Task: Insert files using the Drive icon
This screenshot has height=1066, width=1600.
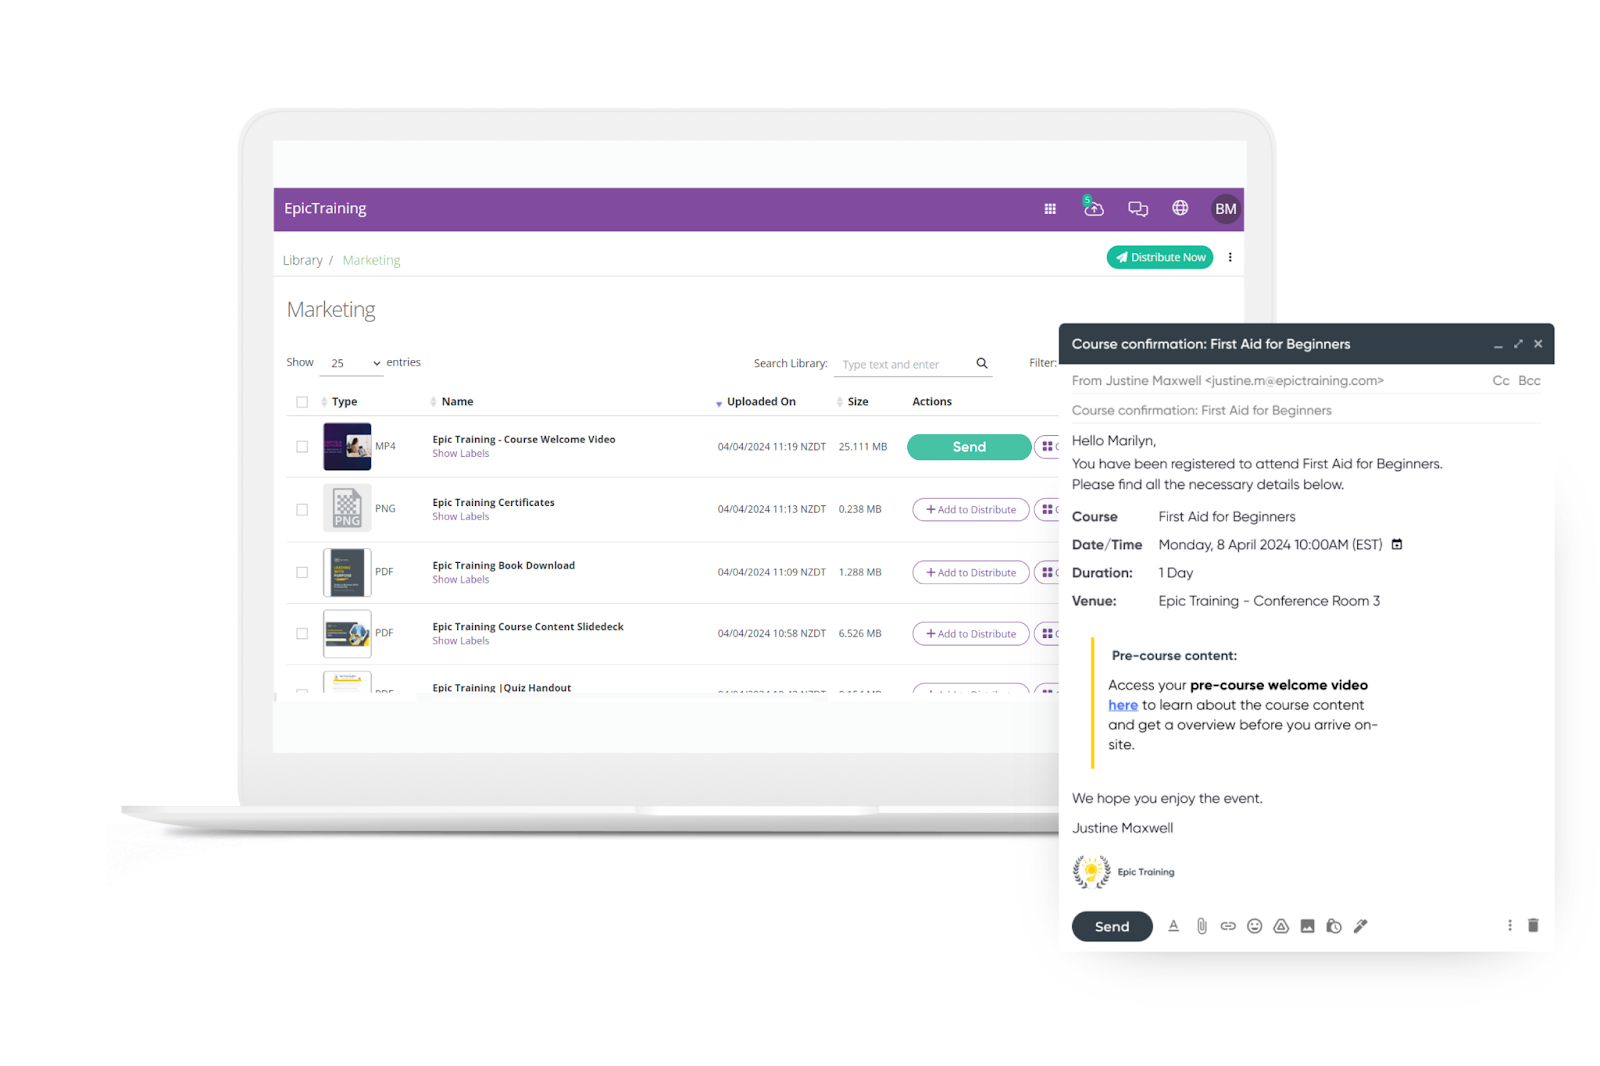Action: (x=1281, y=926)
